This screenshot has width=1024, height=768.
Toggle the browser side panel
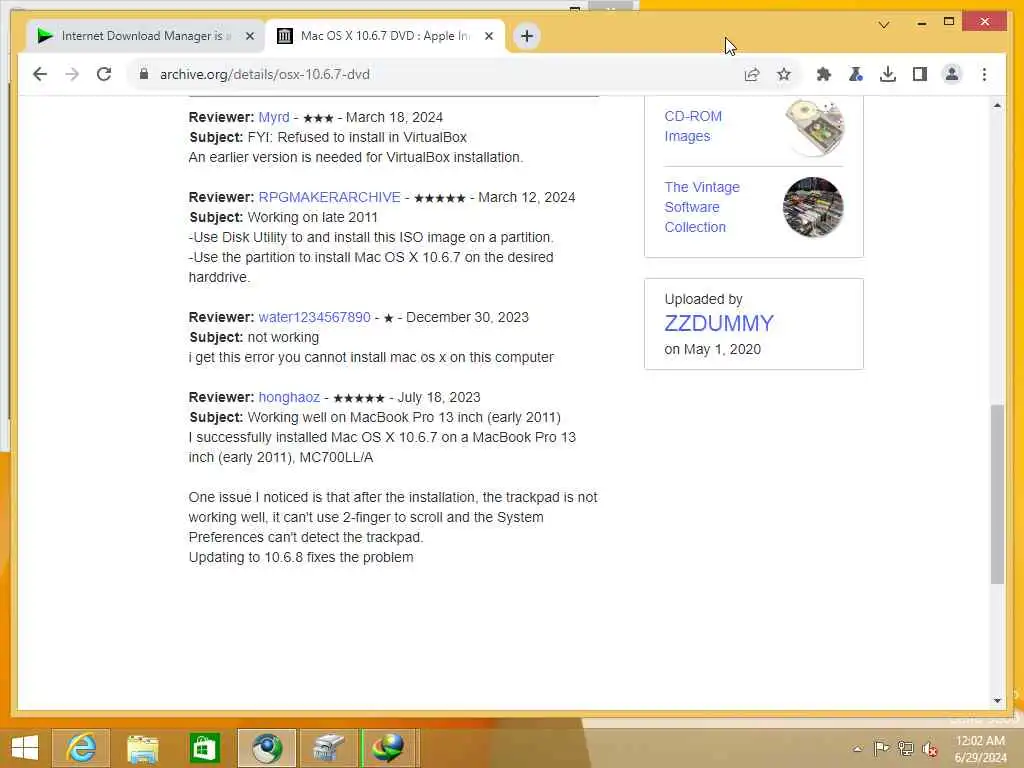point(920,74)
